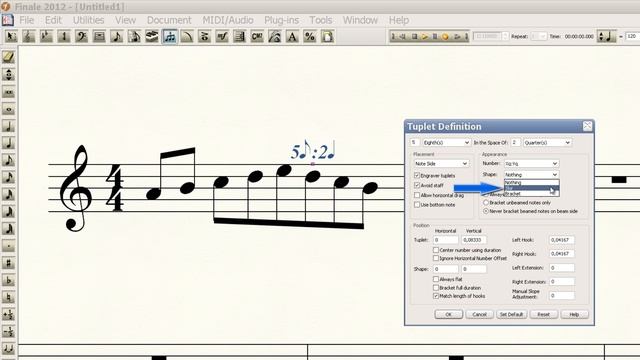Enable Allow horizontal drag checkbox
Viewport: 640px width, 360px height.
[x=417, y=195]
